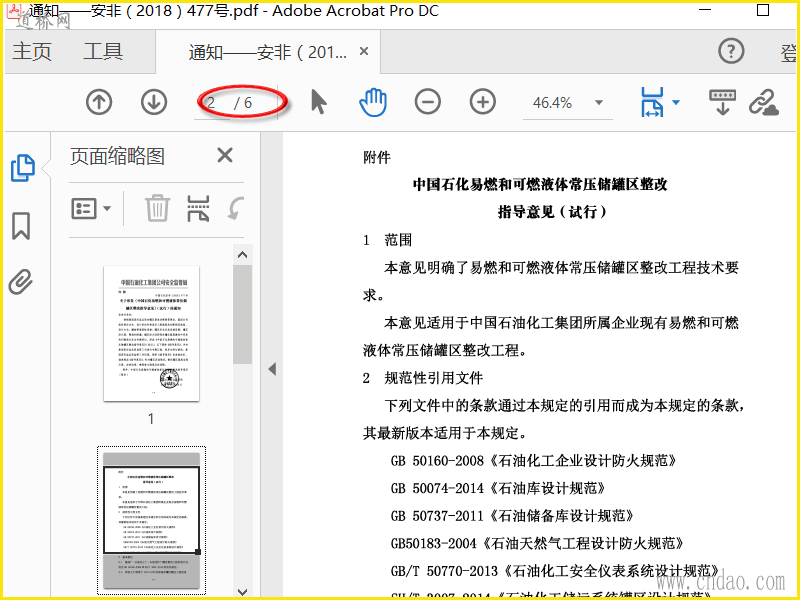Click the share link cloud icon
This screenshot has width=800, height=600.
point(764,102)
